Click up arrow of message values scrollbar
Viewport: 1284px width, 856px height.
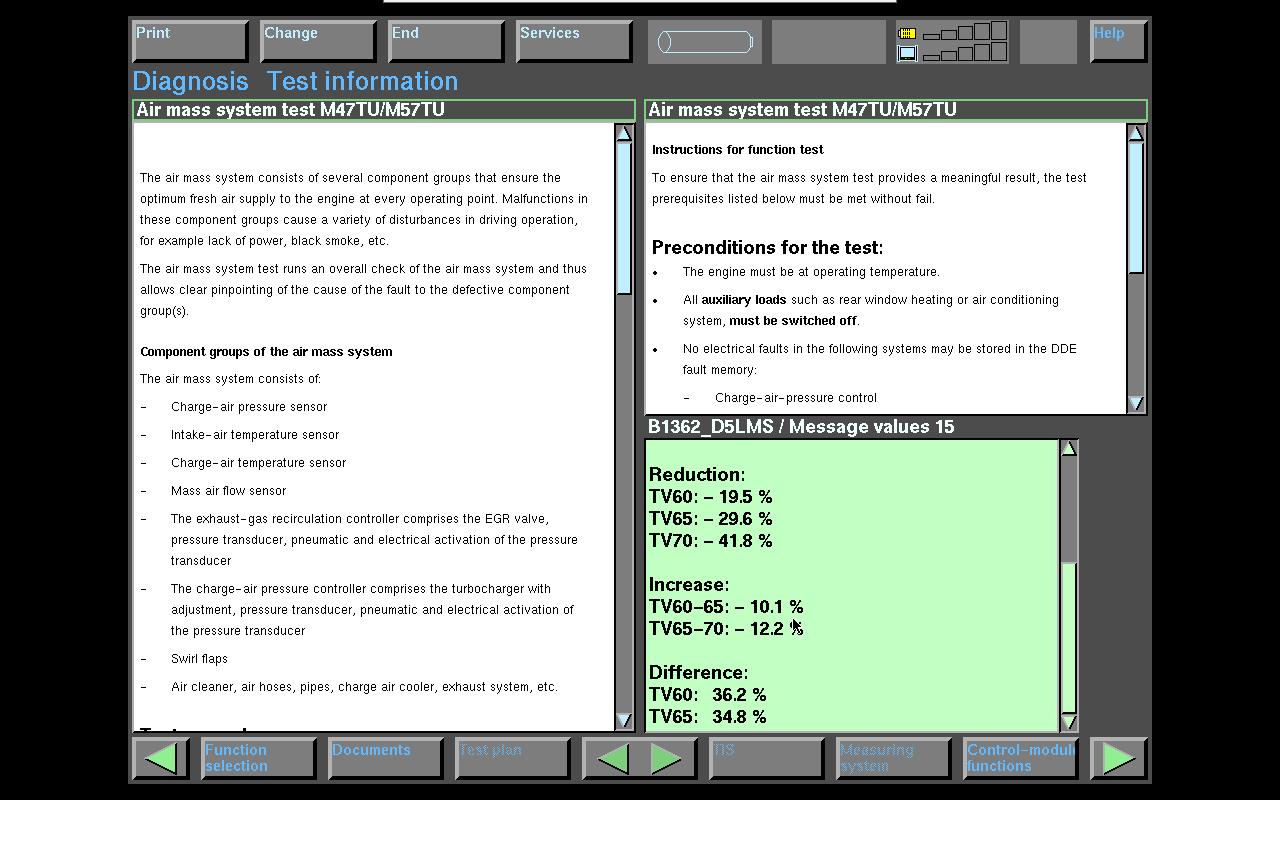click(1068, 448)
